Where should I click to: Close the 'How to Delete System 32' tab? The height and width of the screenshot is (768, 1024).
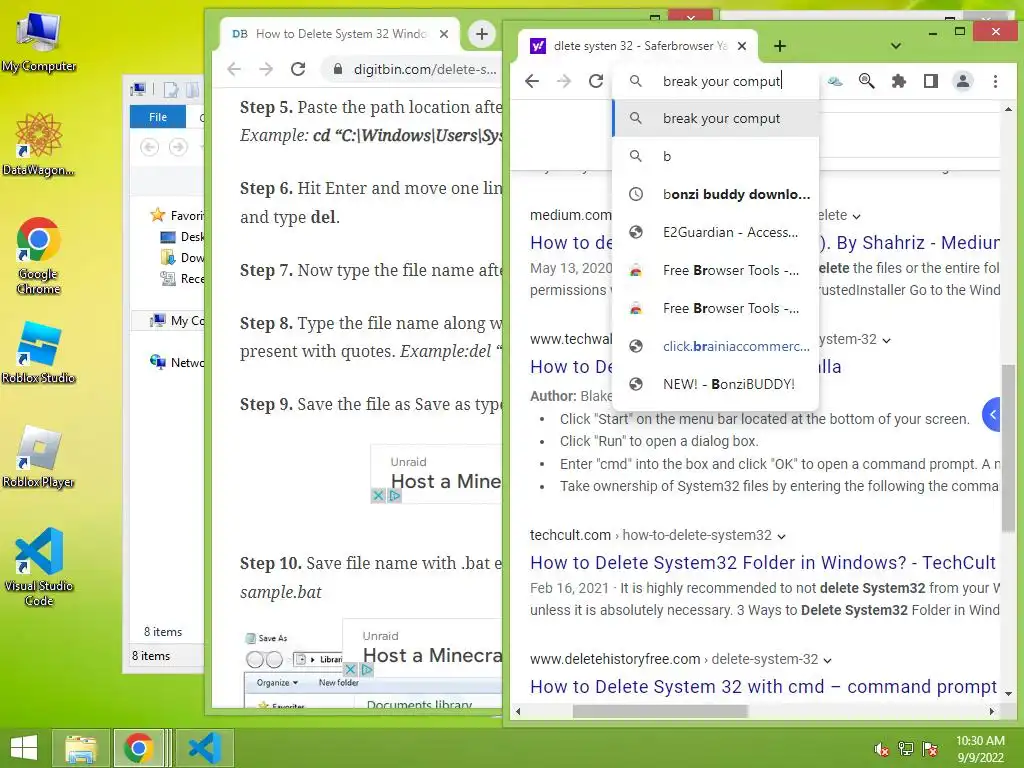(x=444, y=34)
